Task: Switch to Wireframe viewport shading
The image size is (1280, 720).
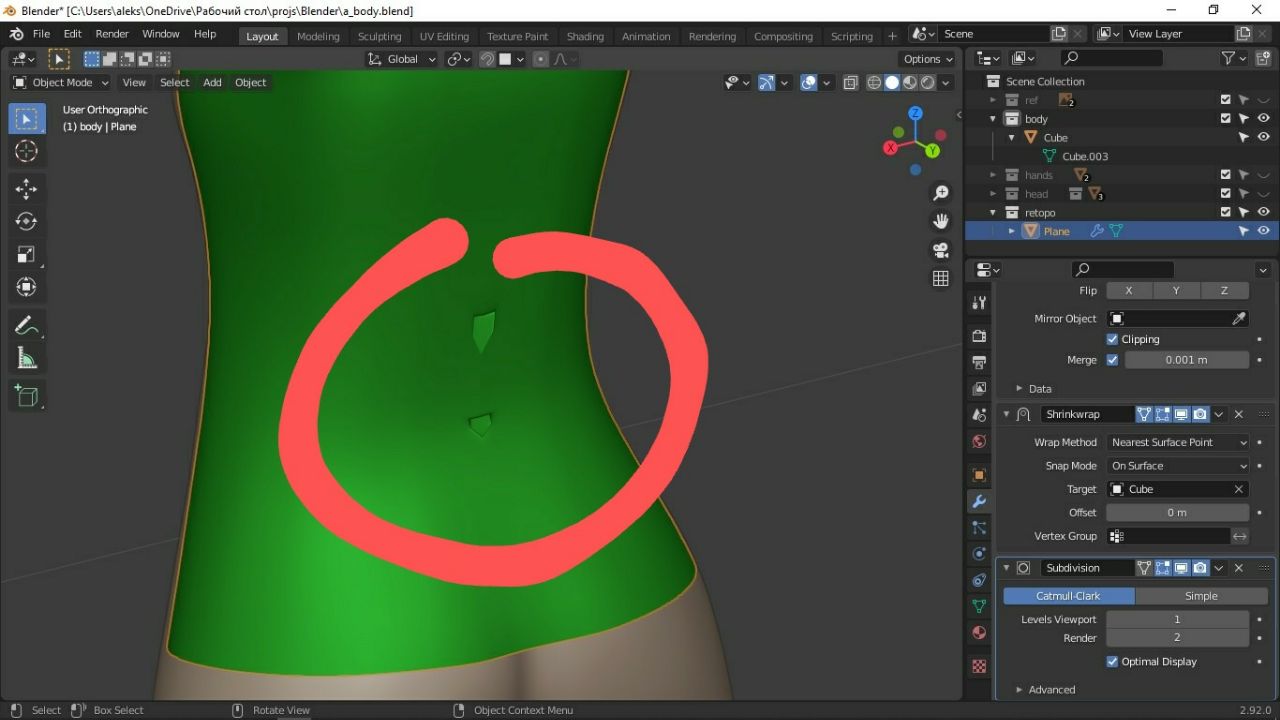Action: pyautogui.click(x=874, y=83)
